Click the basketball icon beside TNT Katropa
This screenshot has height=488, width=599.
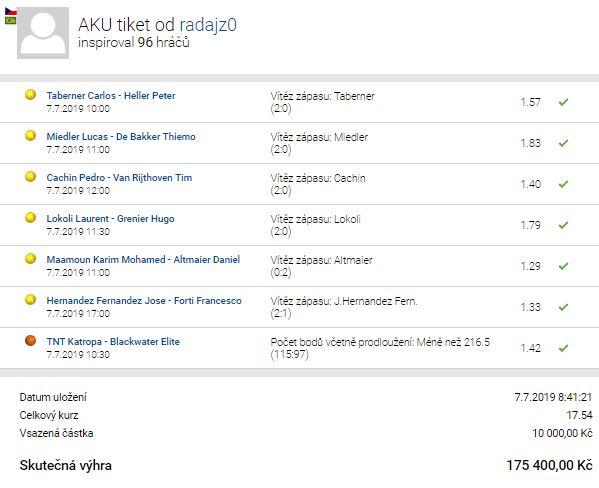point(31,340)
